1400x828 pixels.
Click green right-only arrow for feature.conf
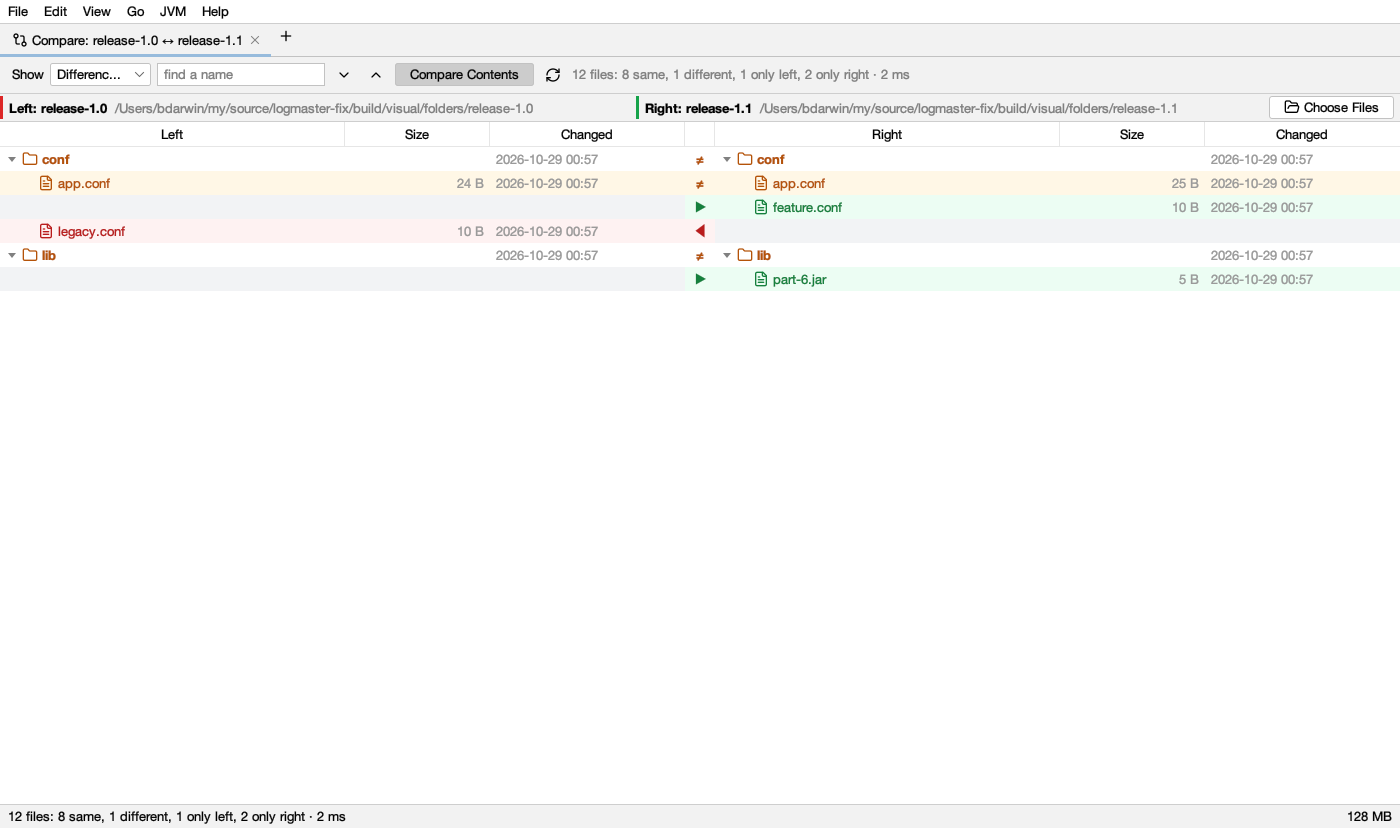point(700,207)
